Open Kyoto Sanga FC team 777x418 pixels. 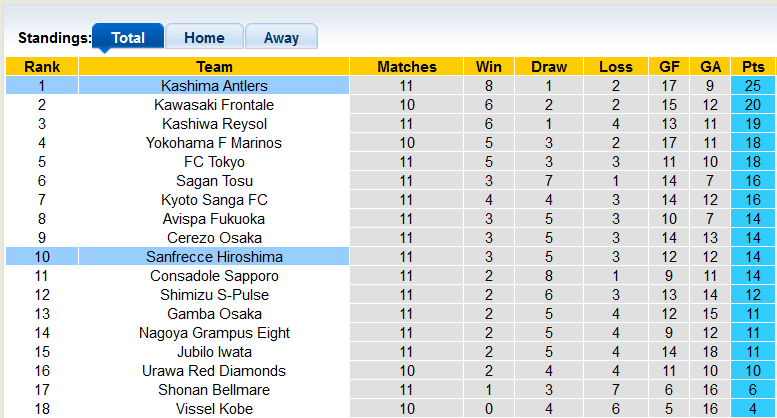point(214,200)
